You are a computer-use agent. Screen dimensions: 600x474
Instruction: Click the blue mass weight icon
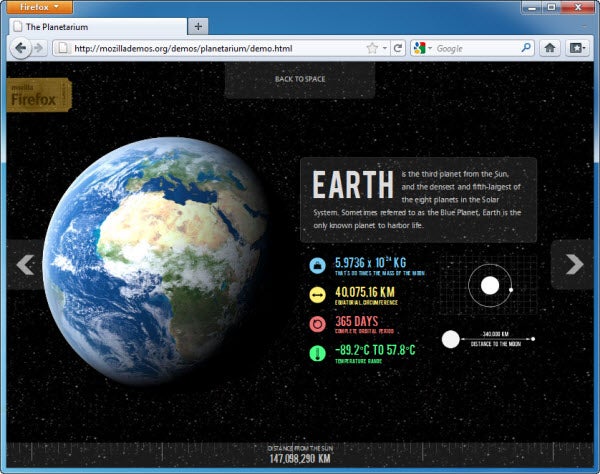coord(317,266)
